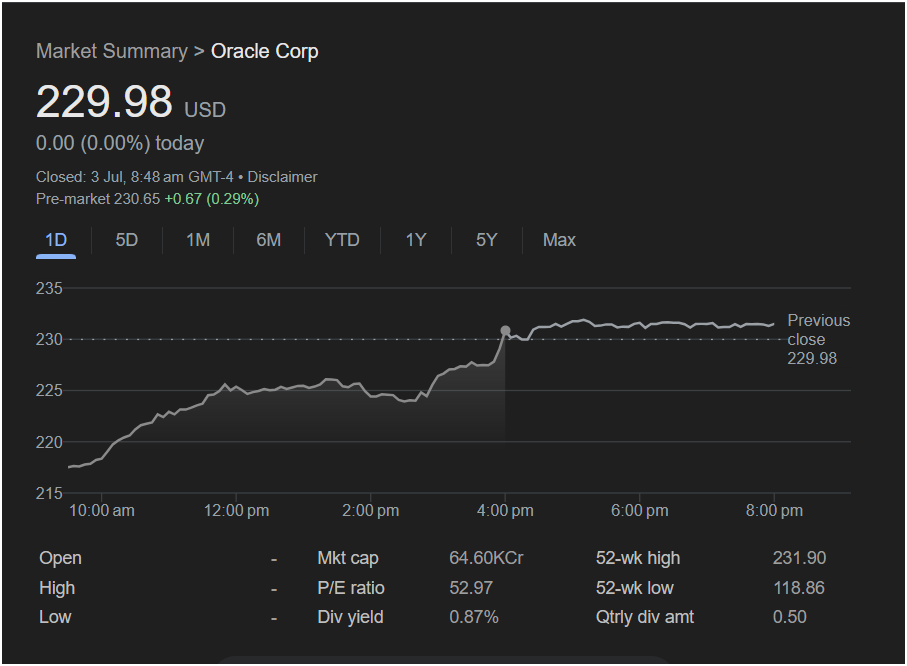The width and height of the screenshot is (907, 666).
Task: Click the +0.67 (0.29%) pre-market gain
Action: [212, 199]
